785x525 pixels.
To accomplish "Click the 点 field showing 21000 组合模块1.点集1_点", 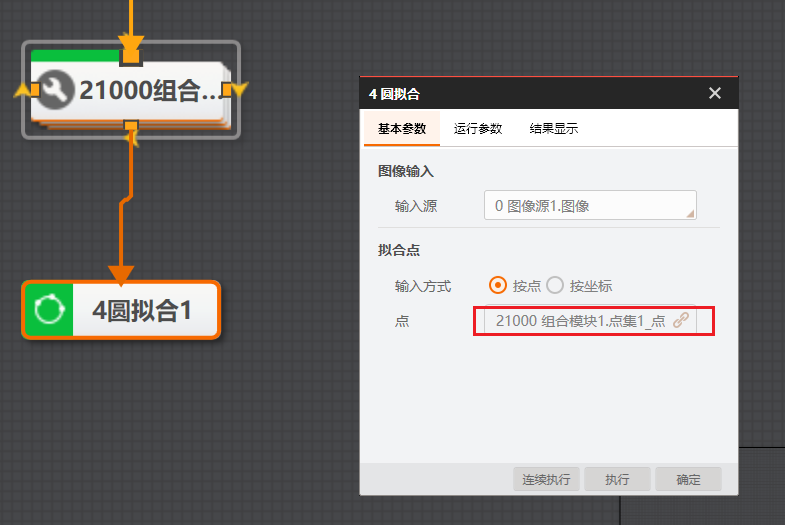I will click(x=580, y=320).
